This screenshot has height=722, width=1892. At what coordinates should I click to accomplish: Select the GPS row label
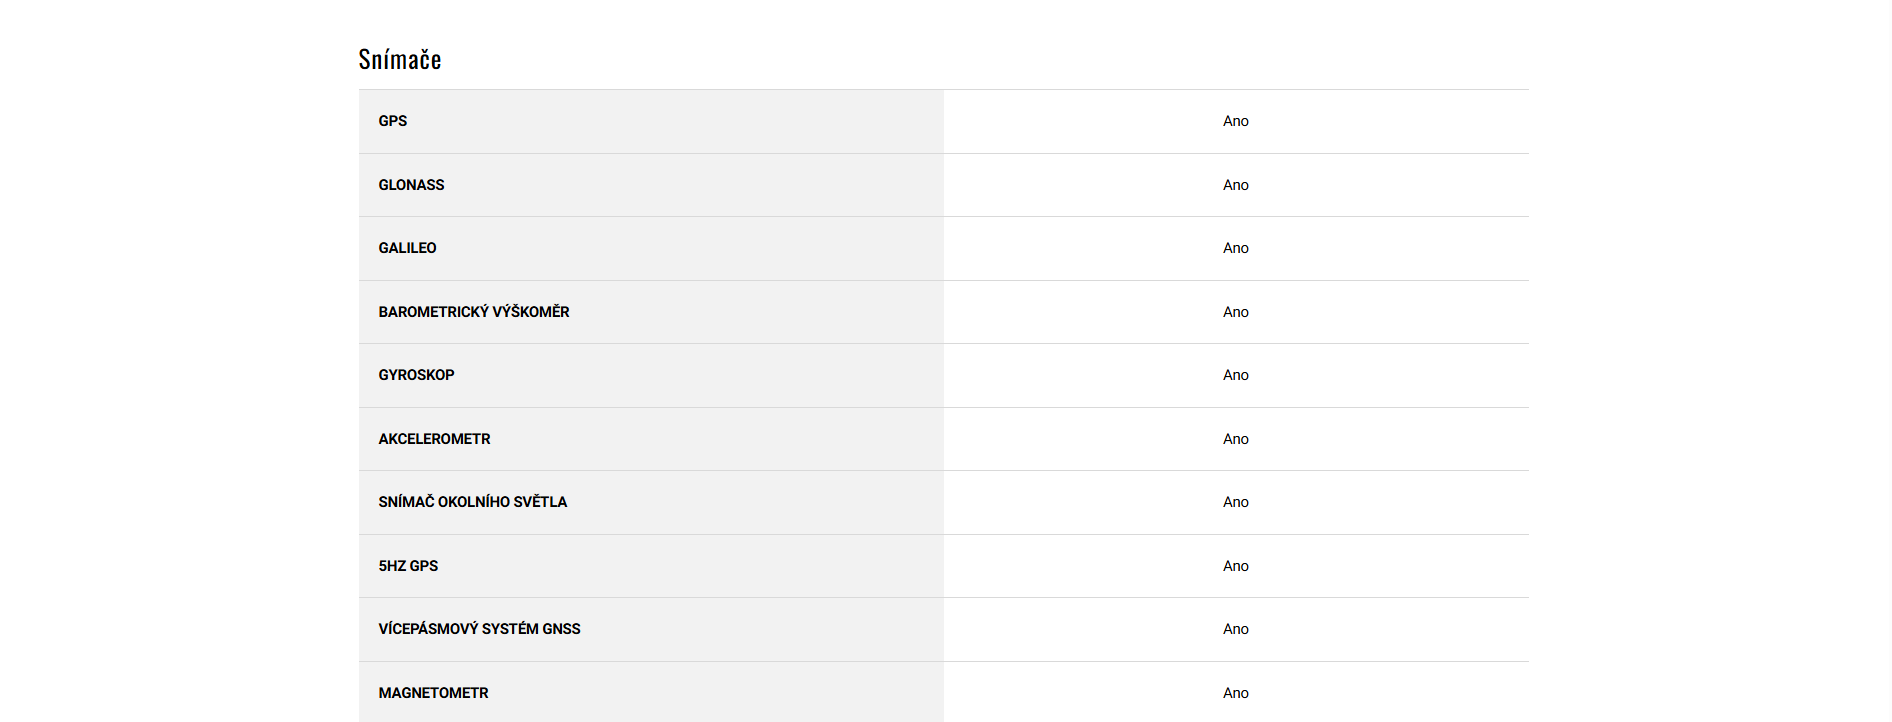tap(393, 121)
